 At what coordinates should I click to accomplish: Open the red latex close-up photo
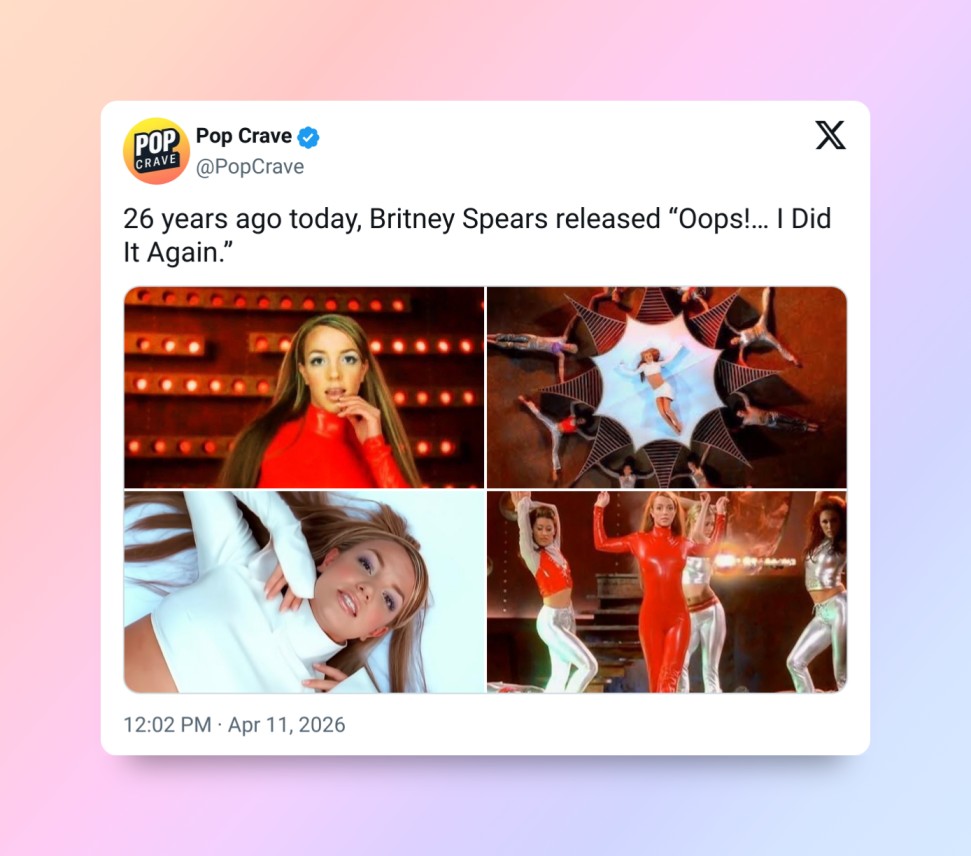[304, 387]
